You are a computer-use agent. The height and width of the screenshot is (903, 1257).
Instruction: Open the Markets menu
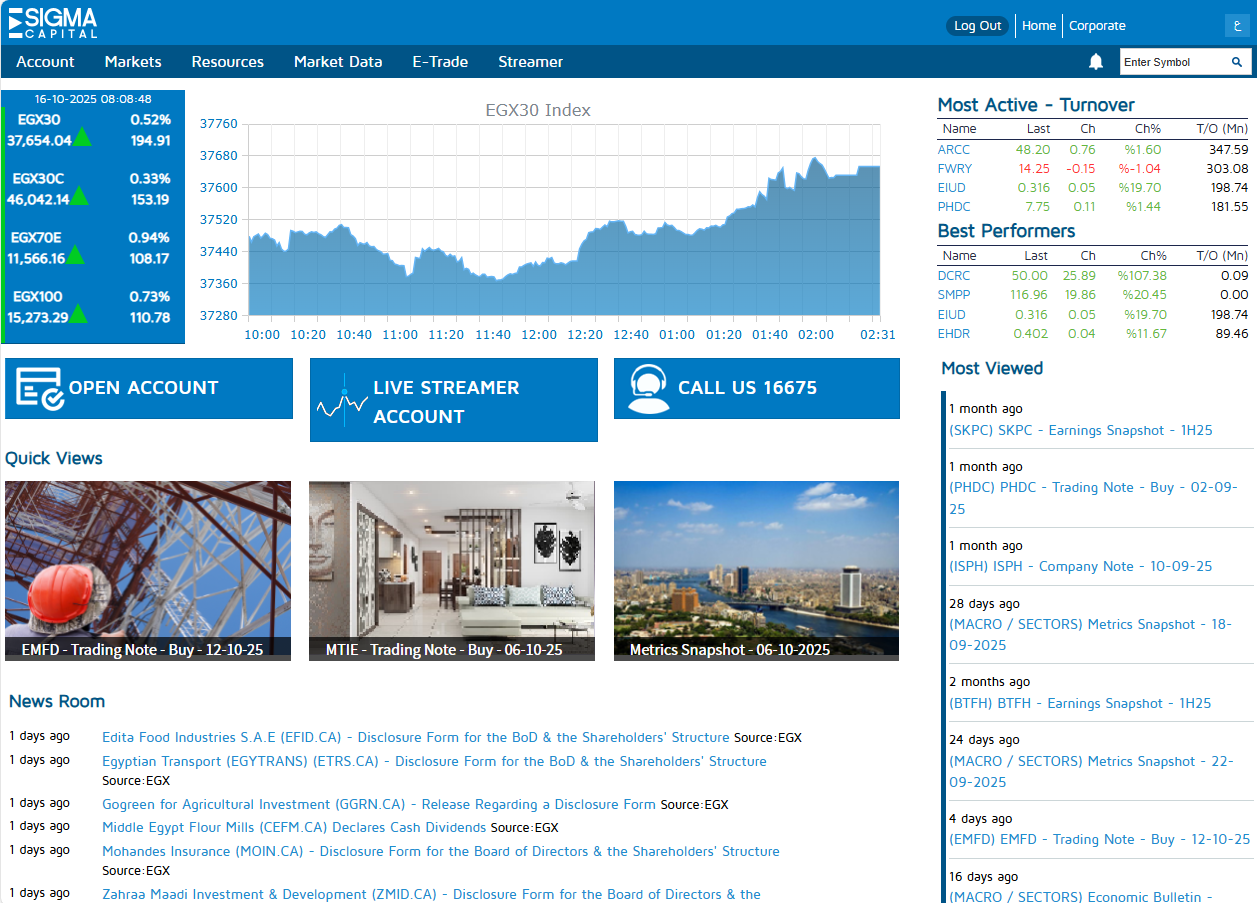pos(133,62)
